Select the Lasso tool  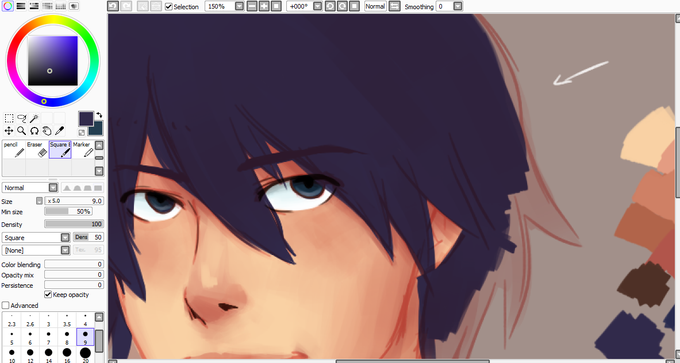click(22, 118)
